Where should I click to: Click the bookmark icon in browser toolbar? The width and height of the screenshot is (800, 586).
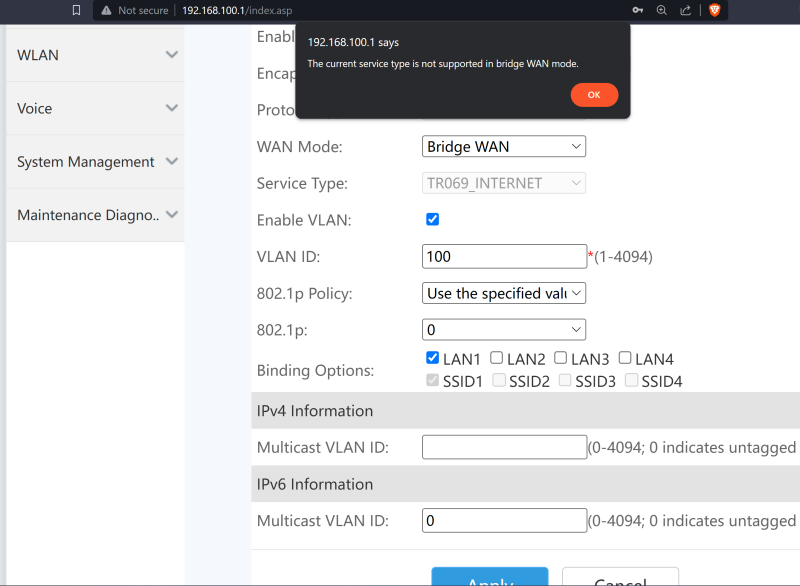click(77, 10)
